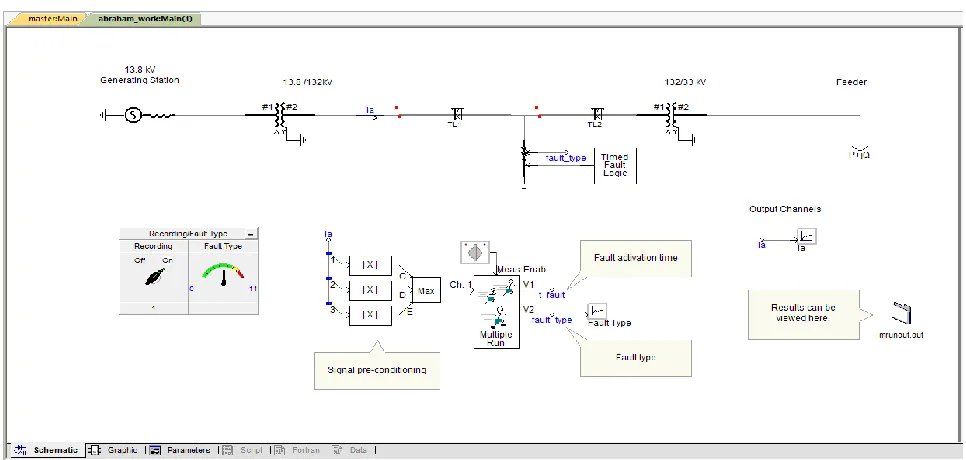Open the Fortran view tab

299,450
